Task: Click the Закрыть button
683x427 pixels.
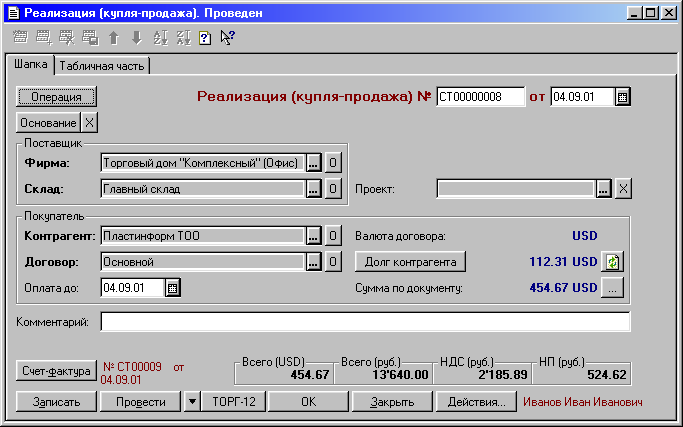Action: pyautogui.click(x=392, y=401)
